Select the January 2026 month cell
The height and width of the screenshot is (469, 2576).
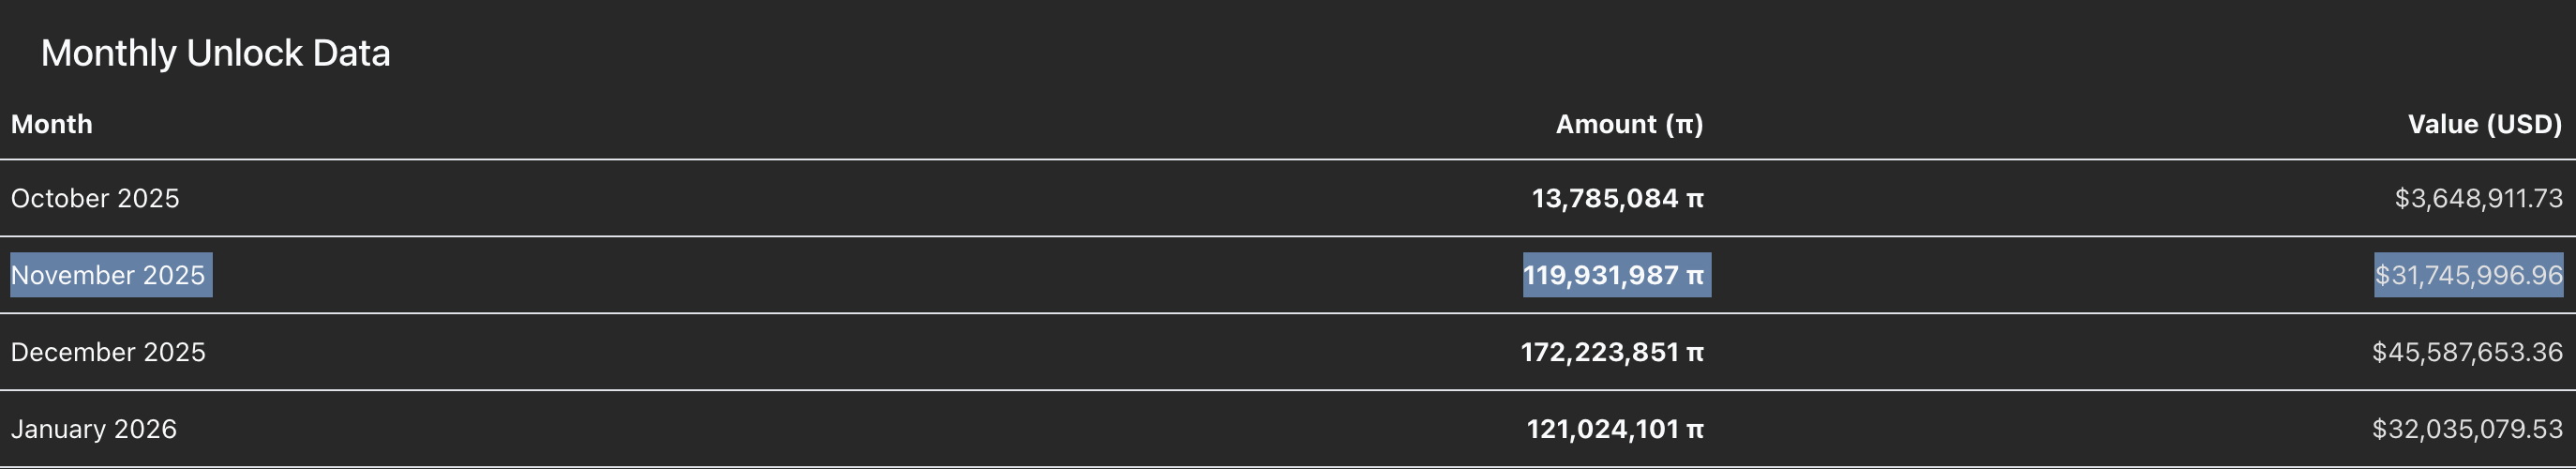[94, 429]
